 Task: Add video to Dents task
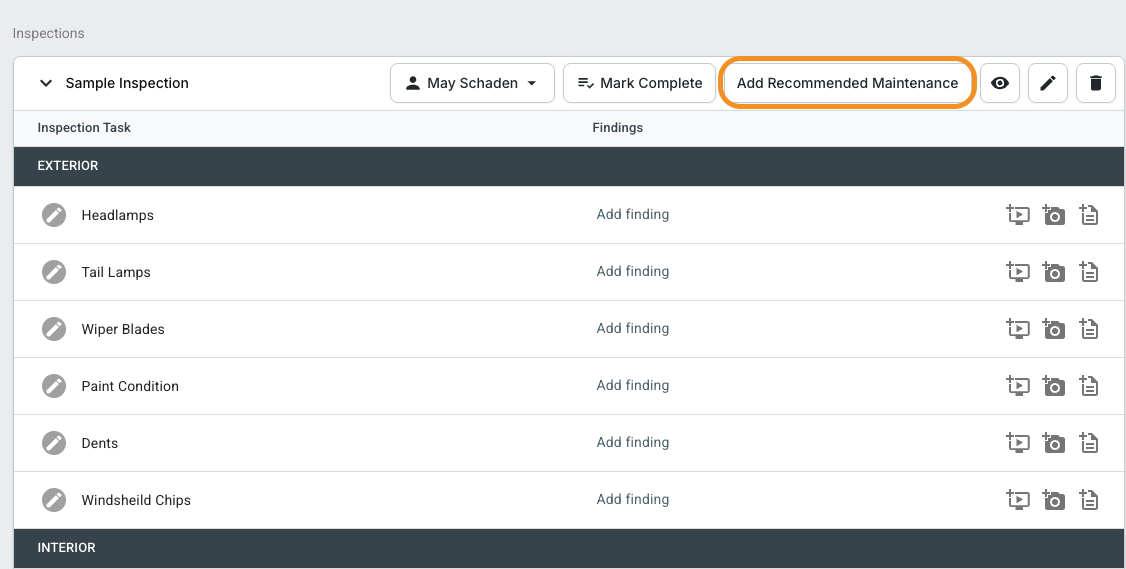tap(1018, 443)
